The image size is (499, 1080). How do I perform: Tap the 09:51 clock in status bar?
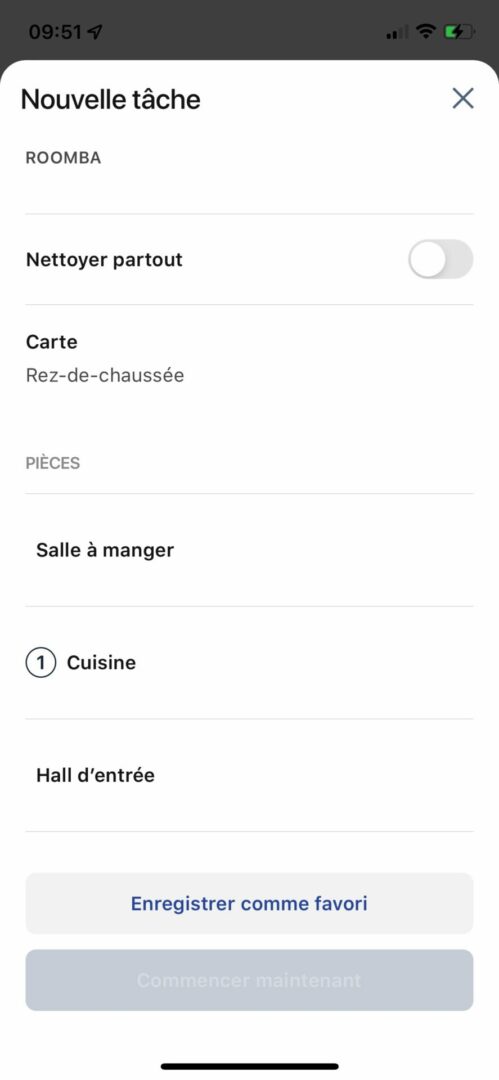click(x=55, y=31)
